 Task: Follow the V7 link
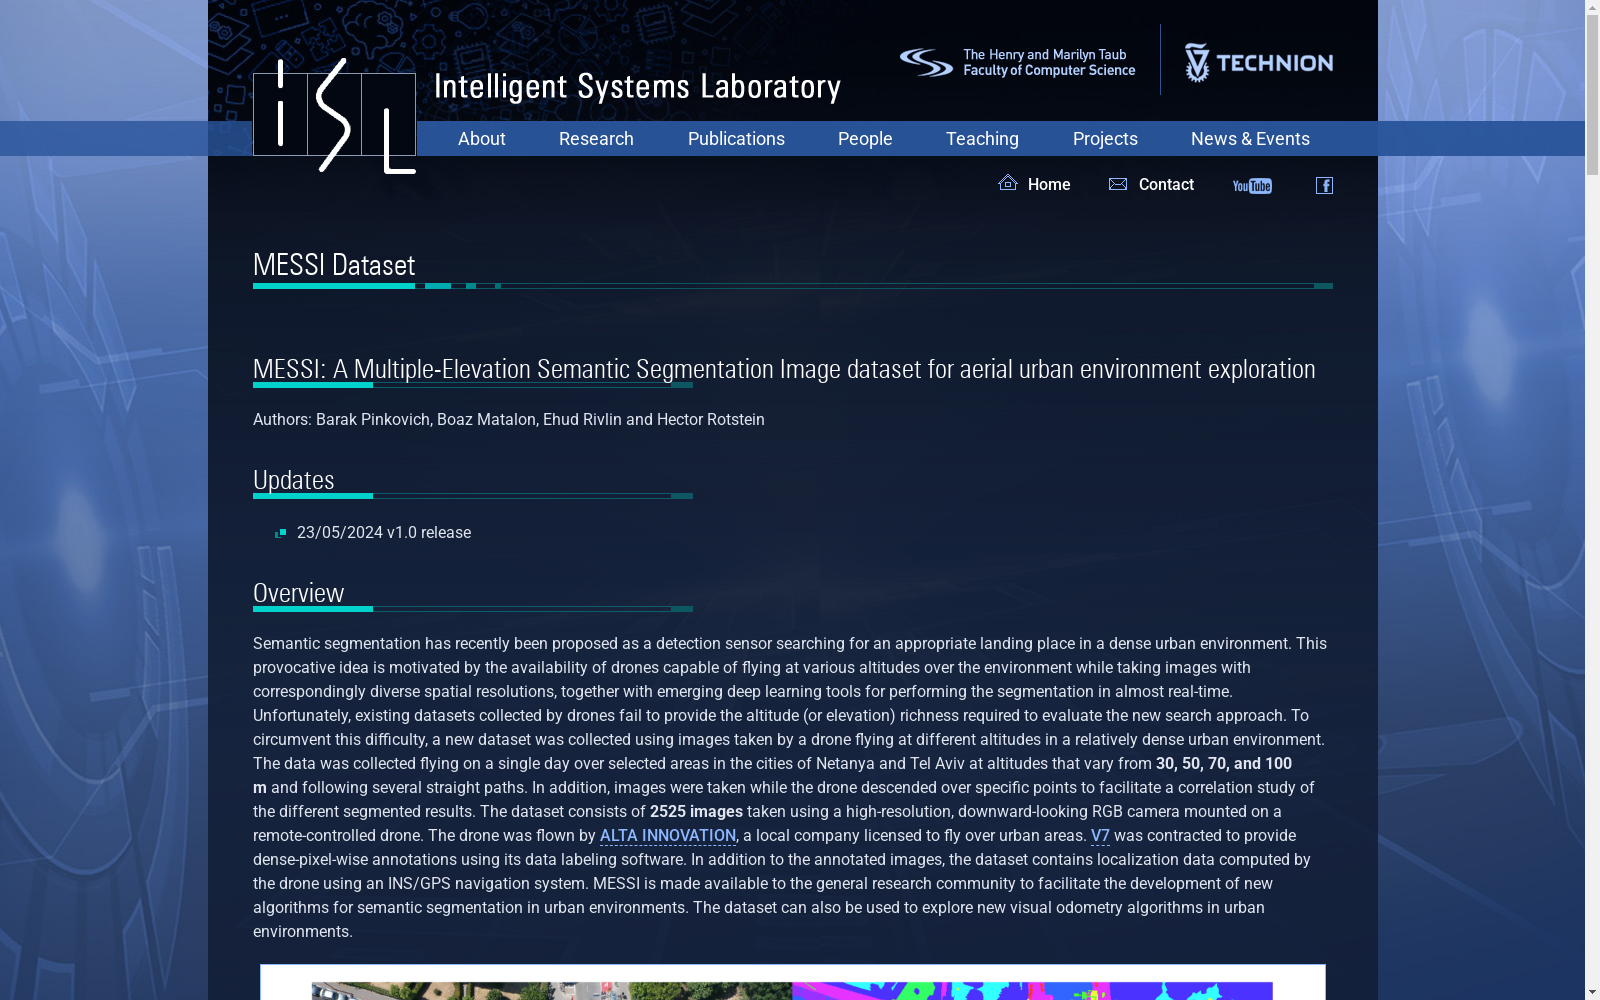pos(1100,836)
